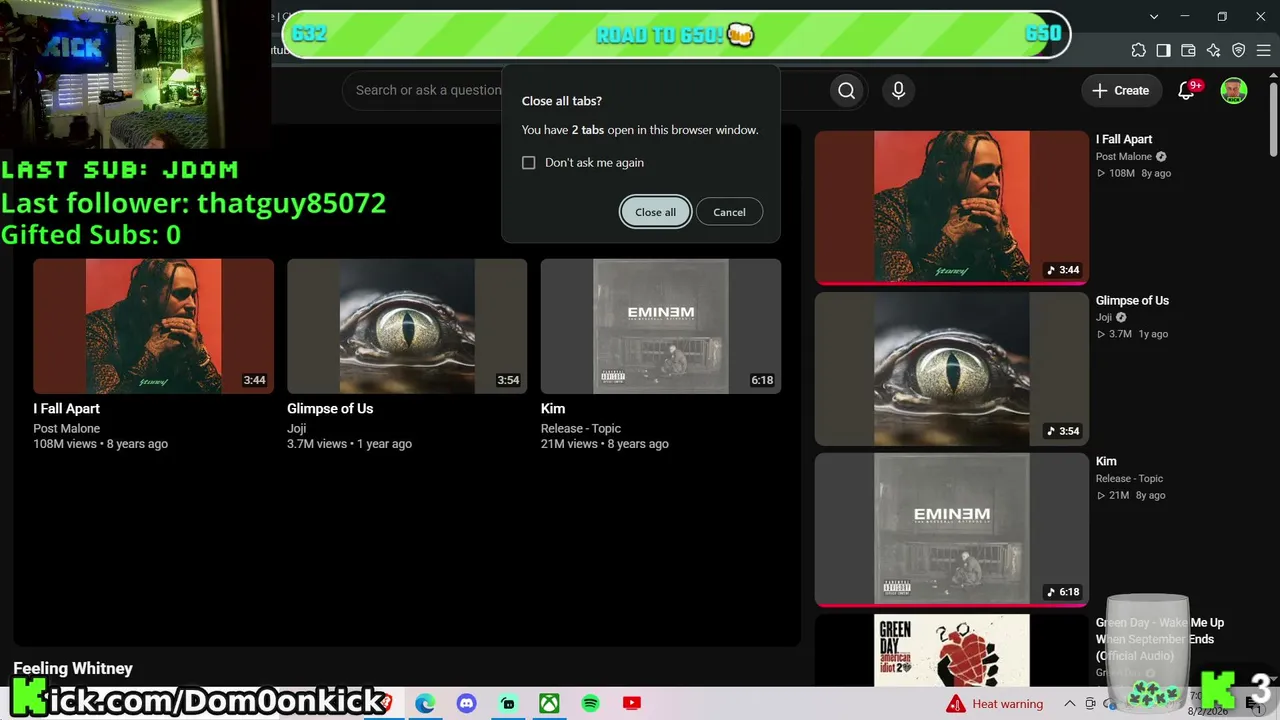Start voice search with the microphone icon

tap(898, 91)
